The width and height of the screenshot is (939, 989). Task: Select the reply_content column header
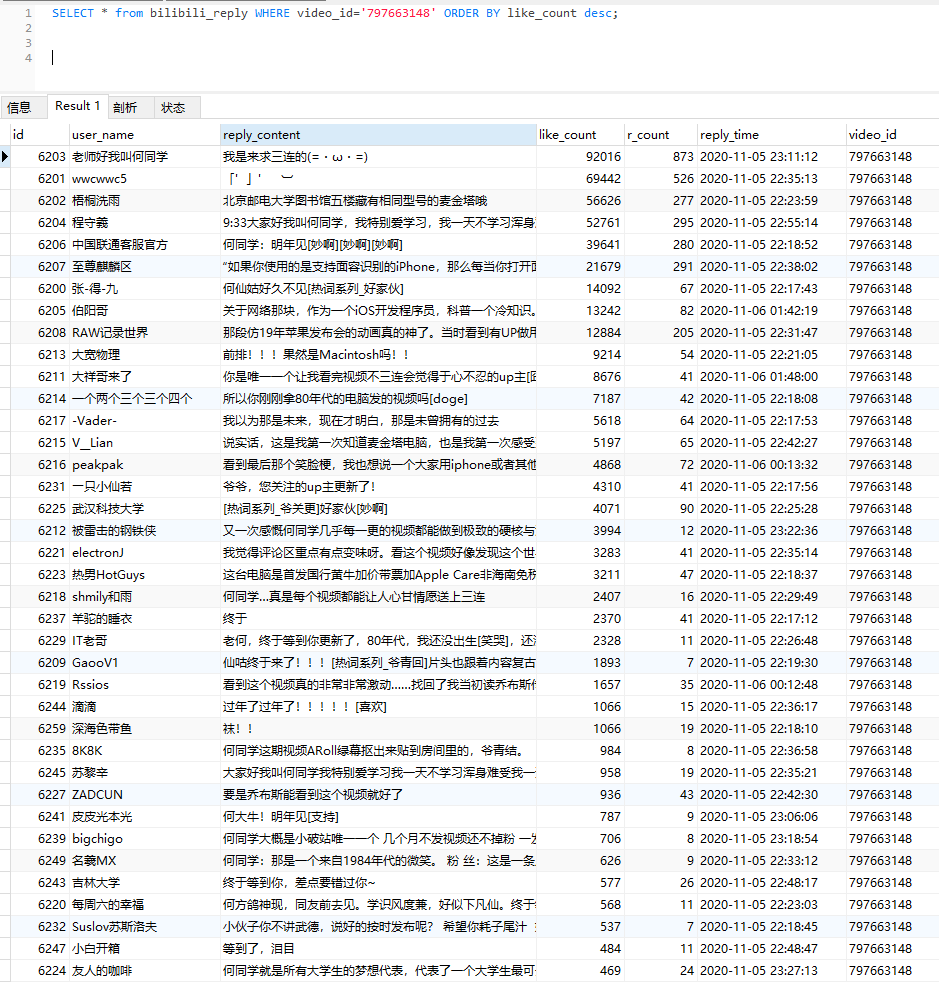(x=378, y=134)
